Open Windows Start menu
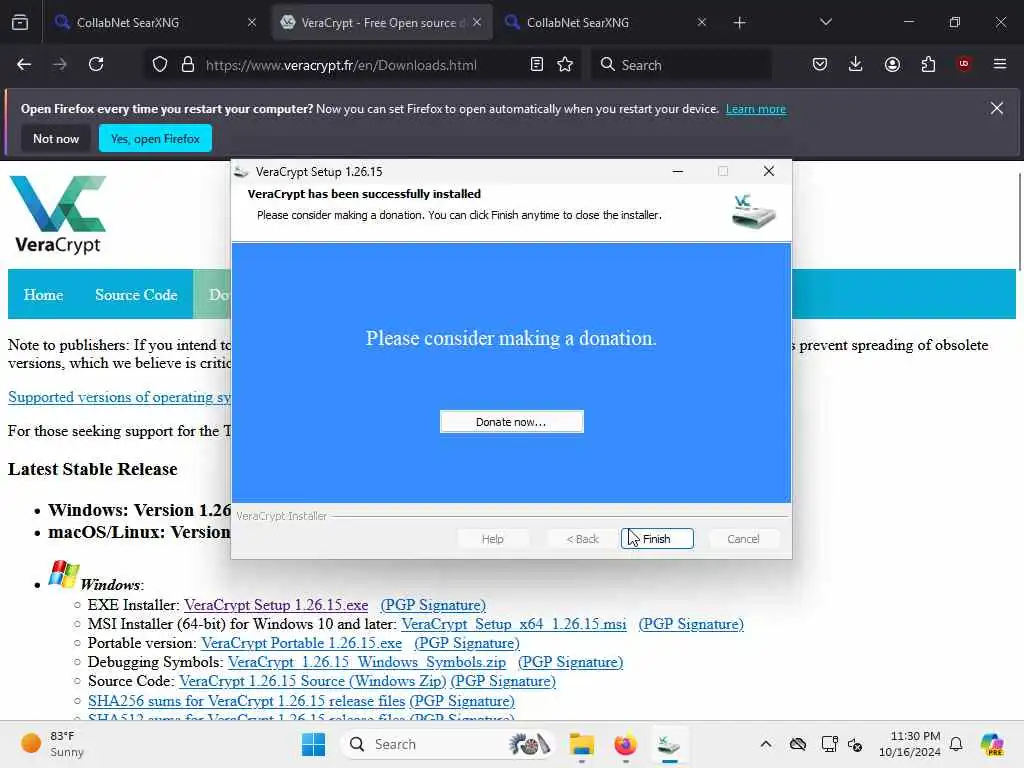The width and height of the screenshot is (1024, 768). point(313,744)
